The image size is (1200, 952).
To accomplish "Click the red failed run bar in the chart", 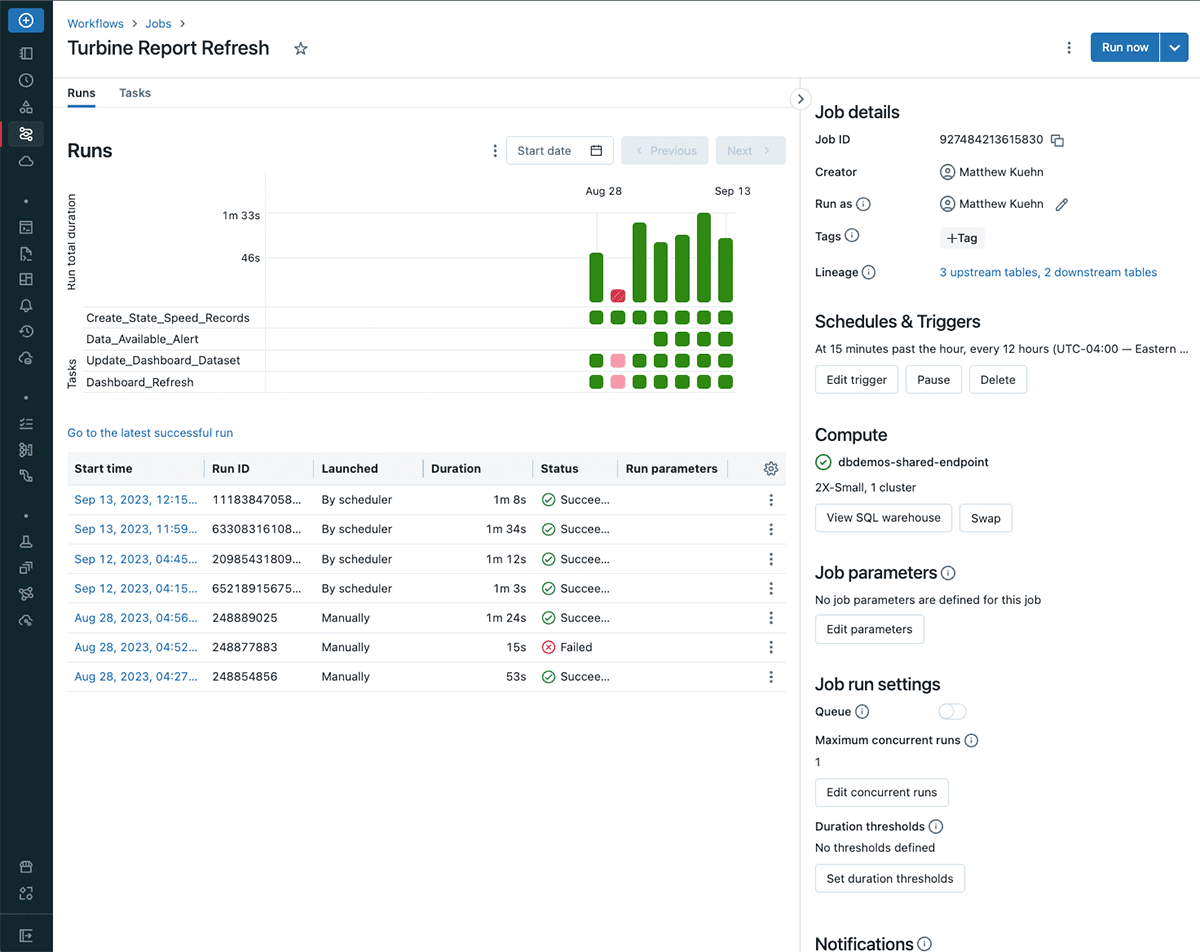I will (x=618, y=295).
